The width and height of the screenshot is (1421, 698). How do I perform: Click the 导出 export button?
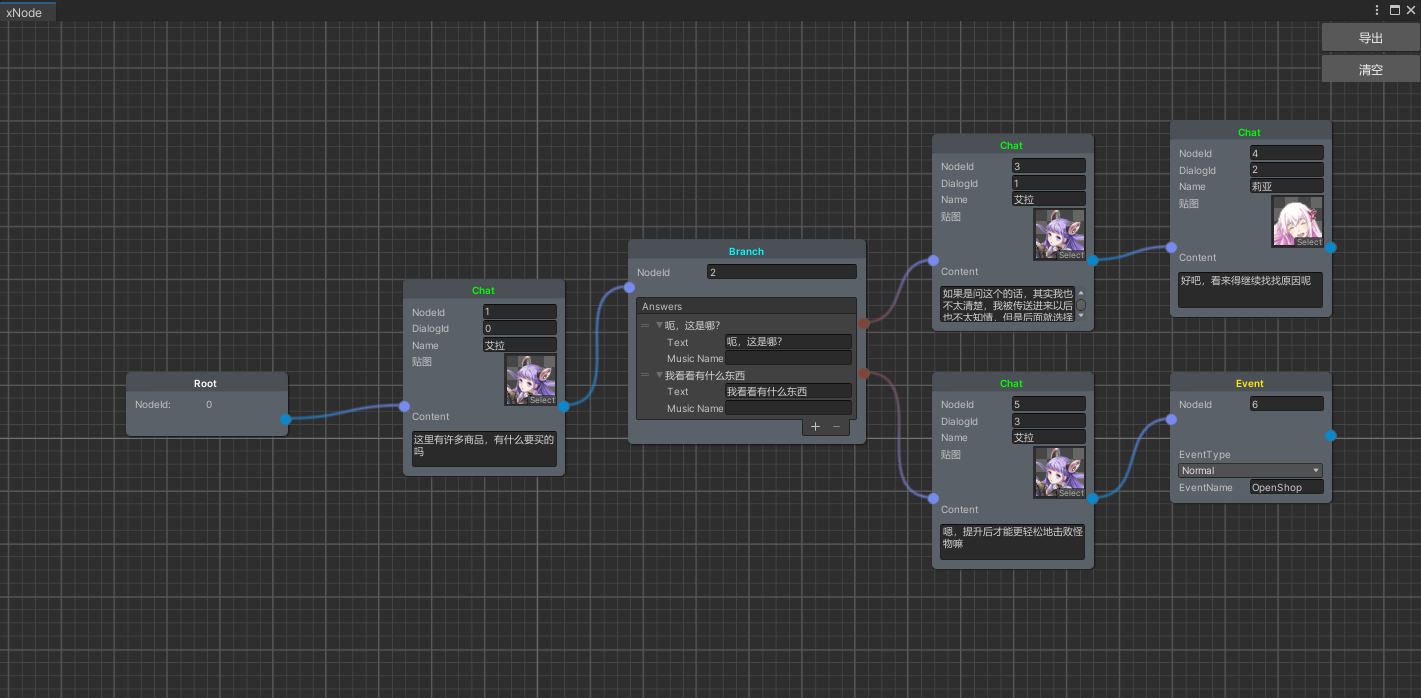click(x=1370, y=38)
